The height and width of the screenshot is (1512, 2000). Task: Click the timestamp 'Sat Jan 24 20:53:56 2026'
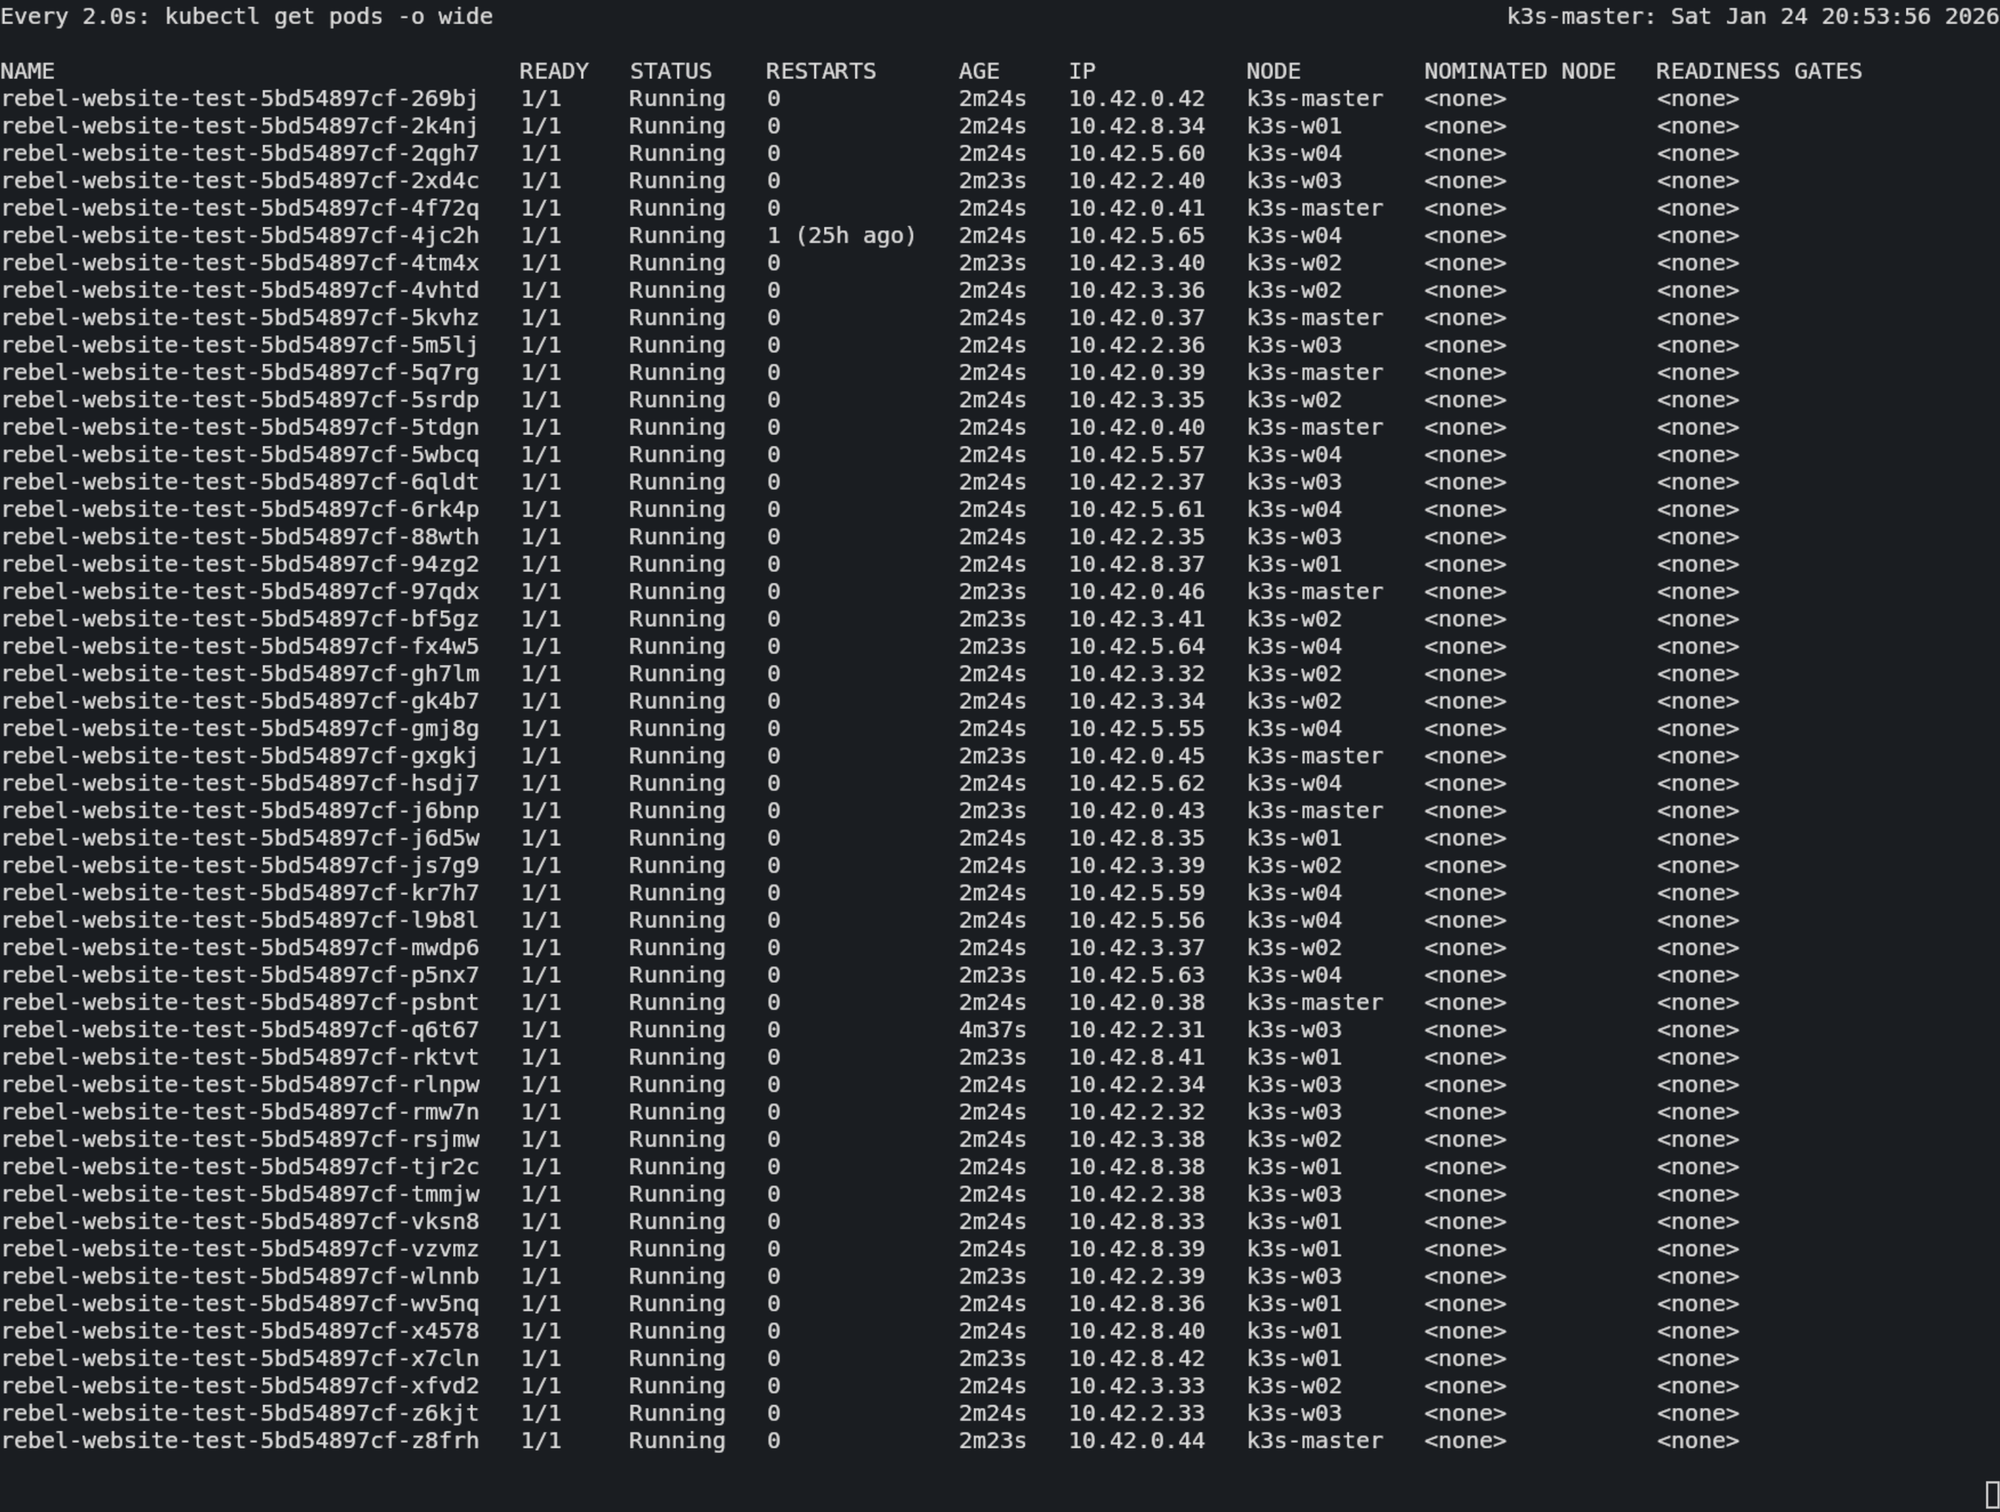[x=1834, y=16]
